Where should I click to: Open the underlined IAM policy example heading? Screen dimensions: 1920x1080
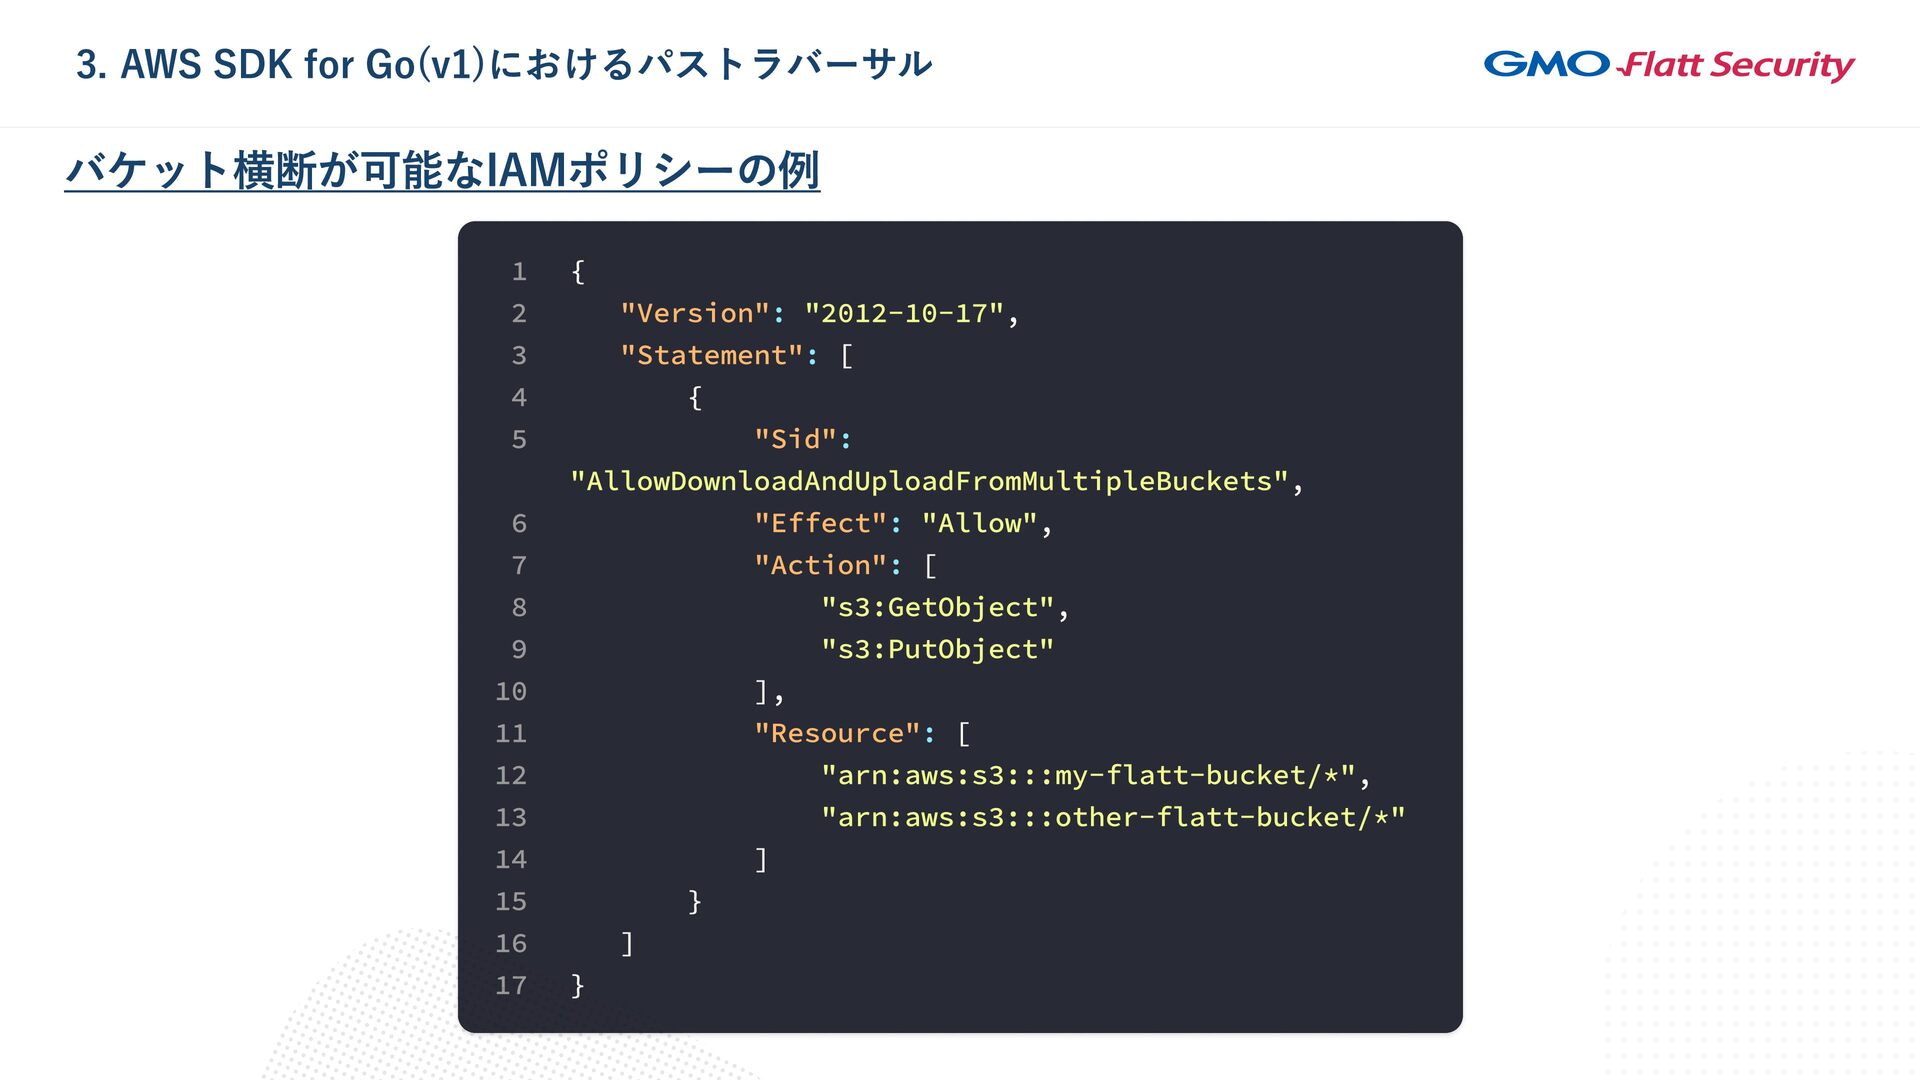pos(442,170)
